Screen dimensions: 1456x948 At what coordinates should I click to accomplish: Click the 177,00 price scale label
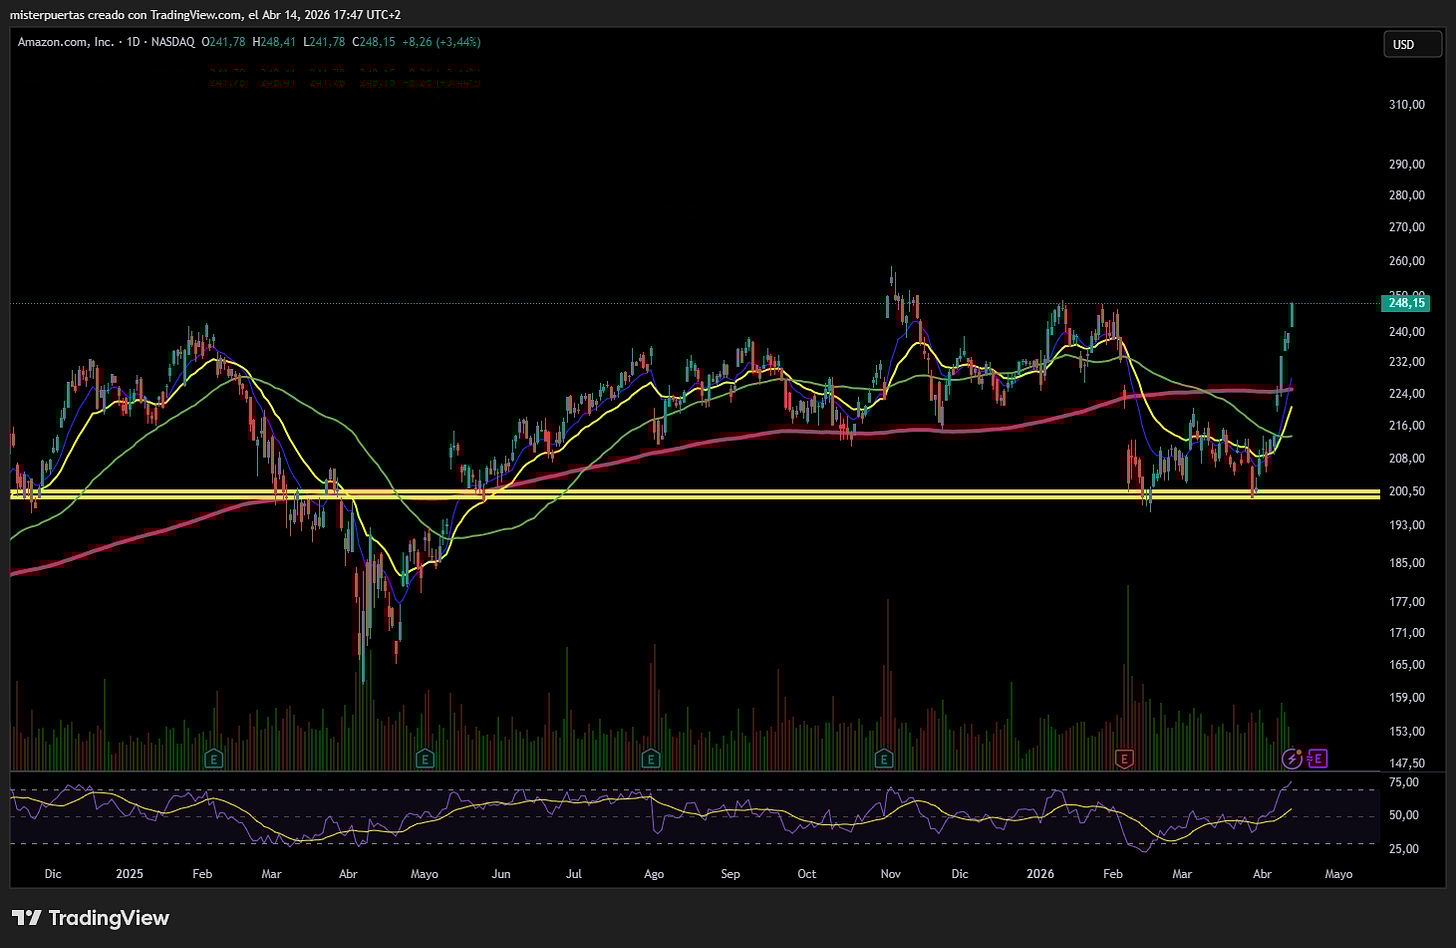[1407, 602]
